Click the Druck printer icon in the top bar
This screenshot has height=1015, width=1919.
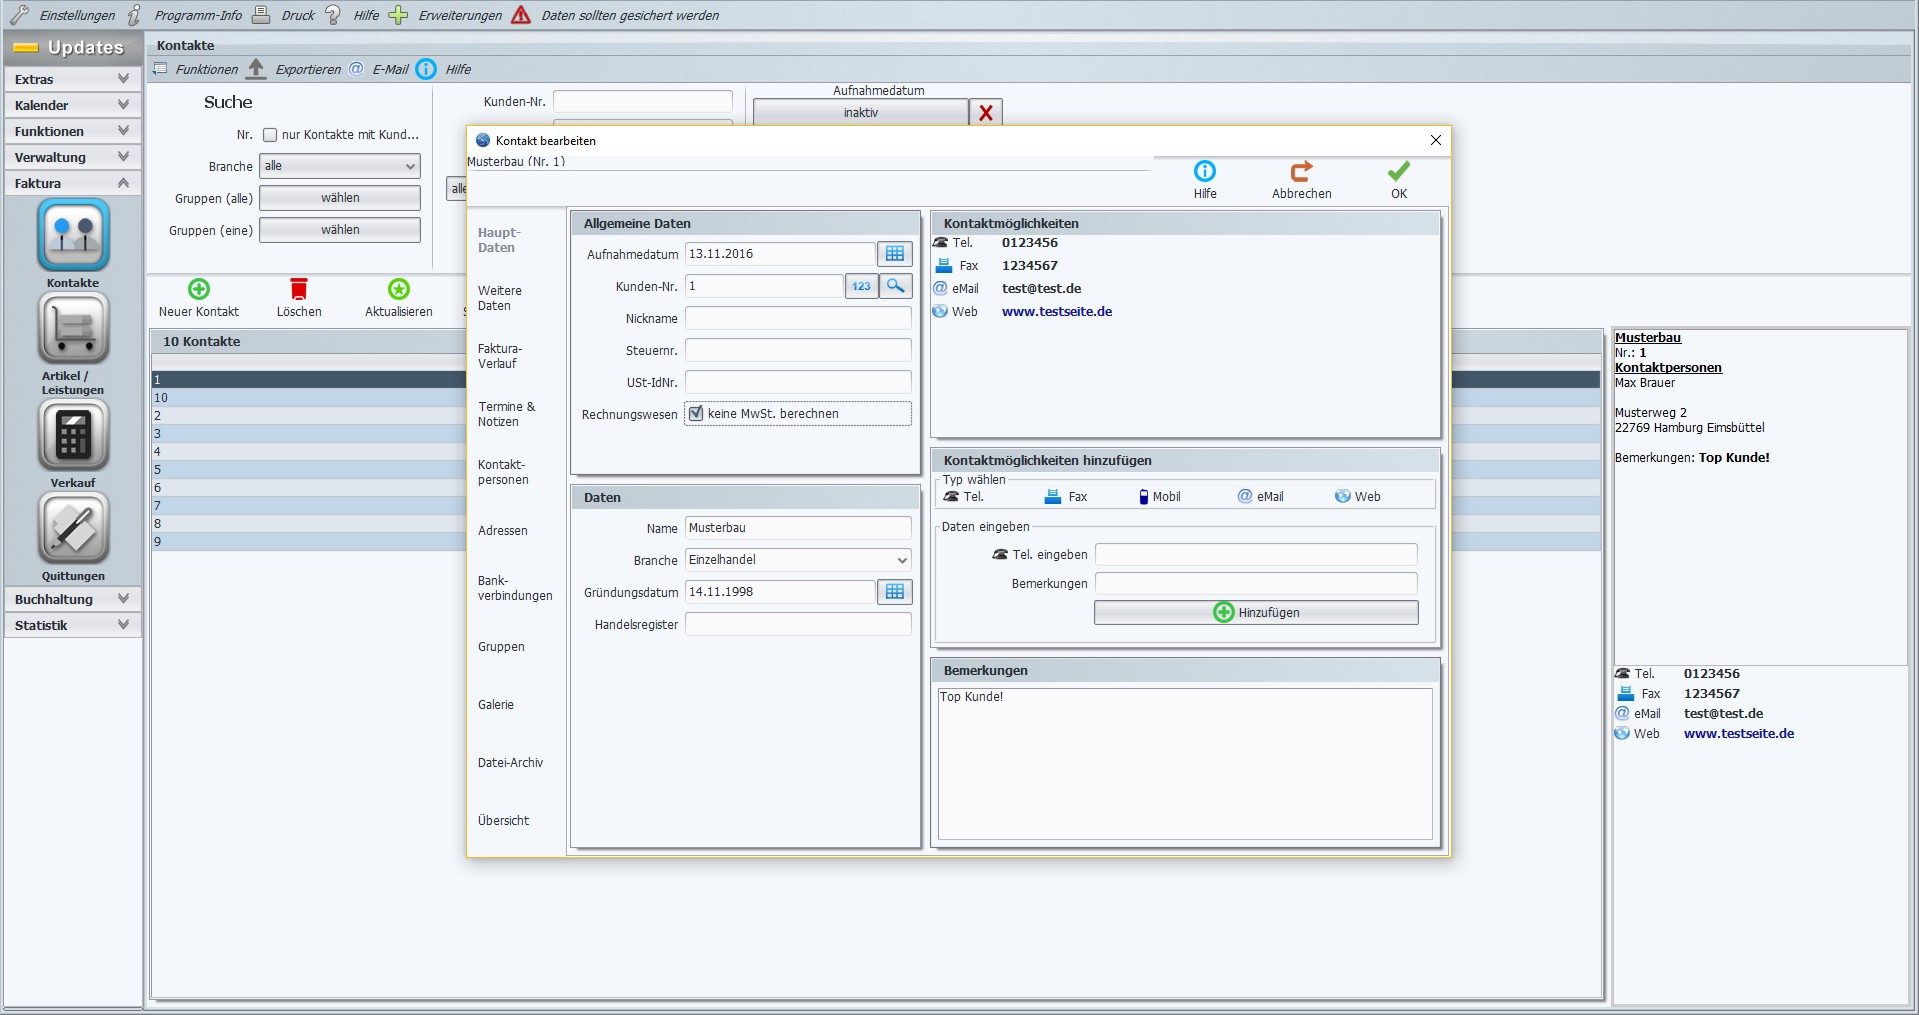[261, 15]
